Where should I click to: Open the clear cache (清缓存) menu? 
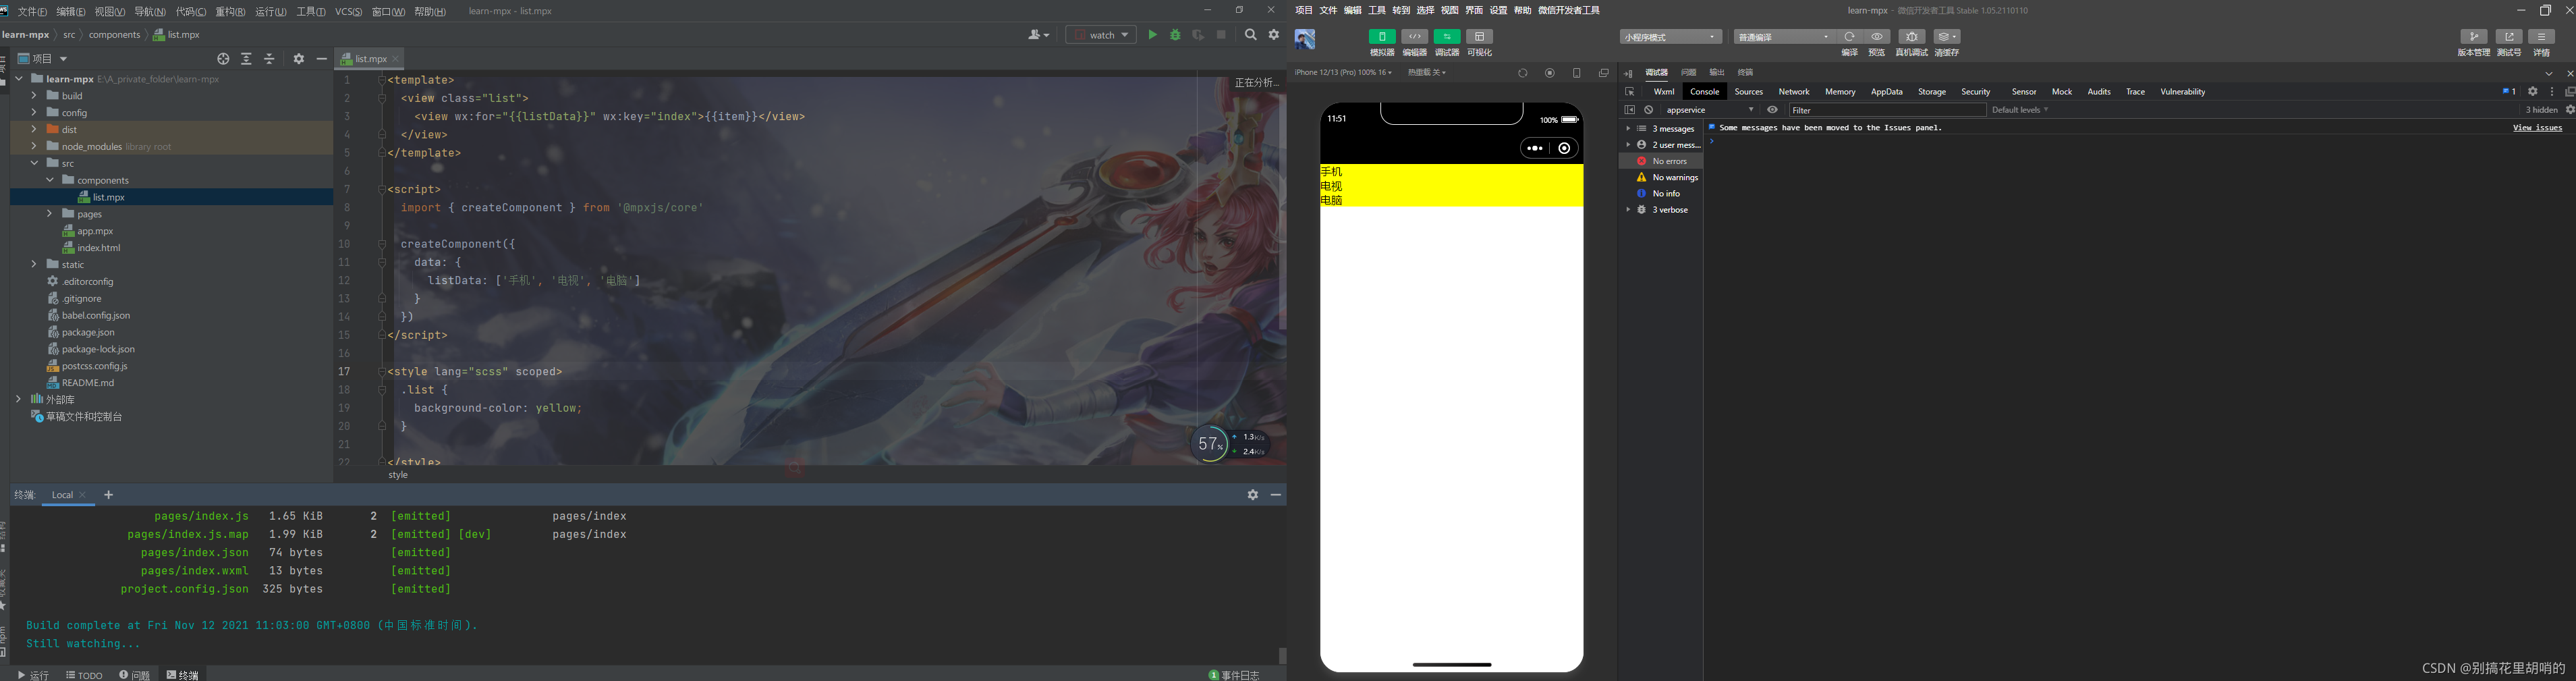click(x=1947, y=37)
